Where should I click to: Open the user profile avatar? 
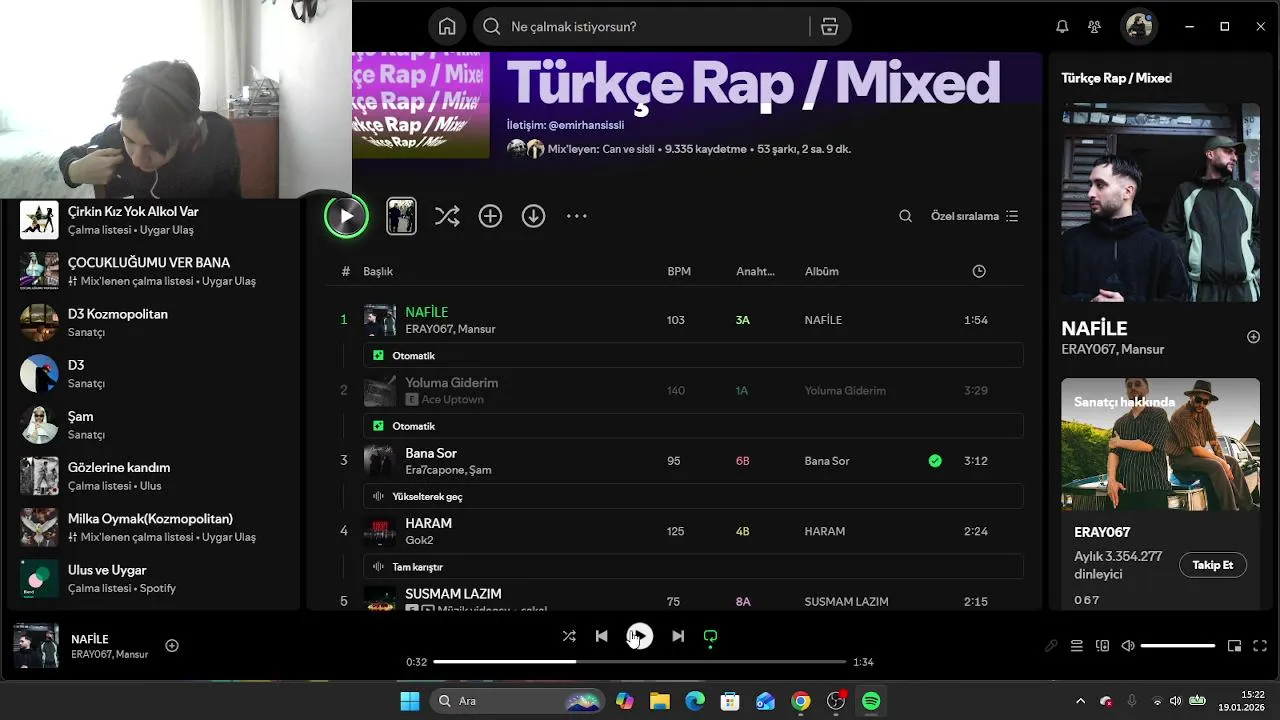[1139, 27]
